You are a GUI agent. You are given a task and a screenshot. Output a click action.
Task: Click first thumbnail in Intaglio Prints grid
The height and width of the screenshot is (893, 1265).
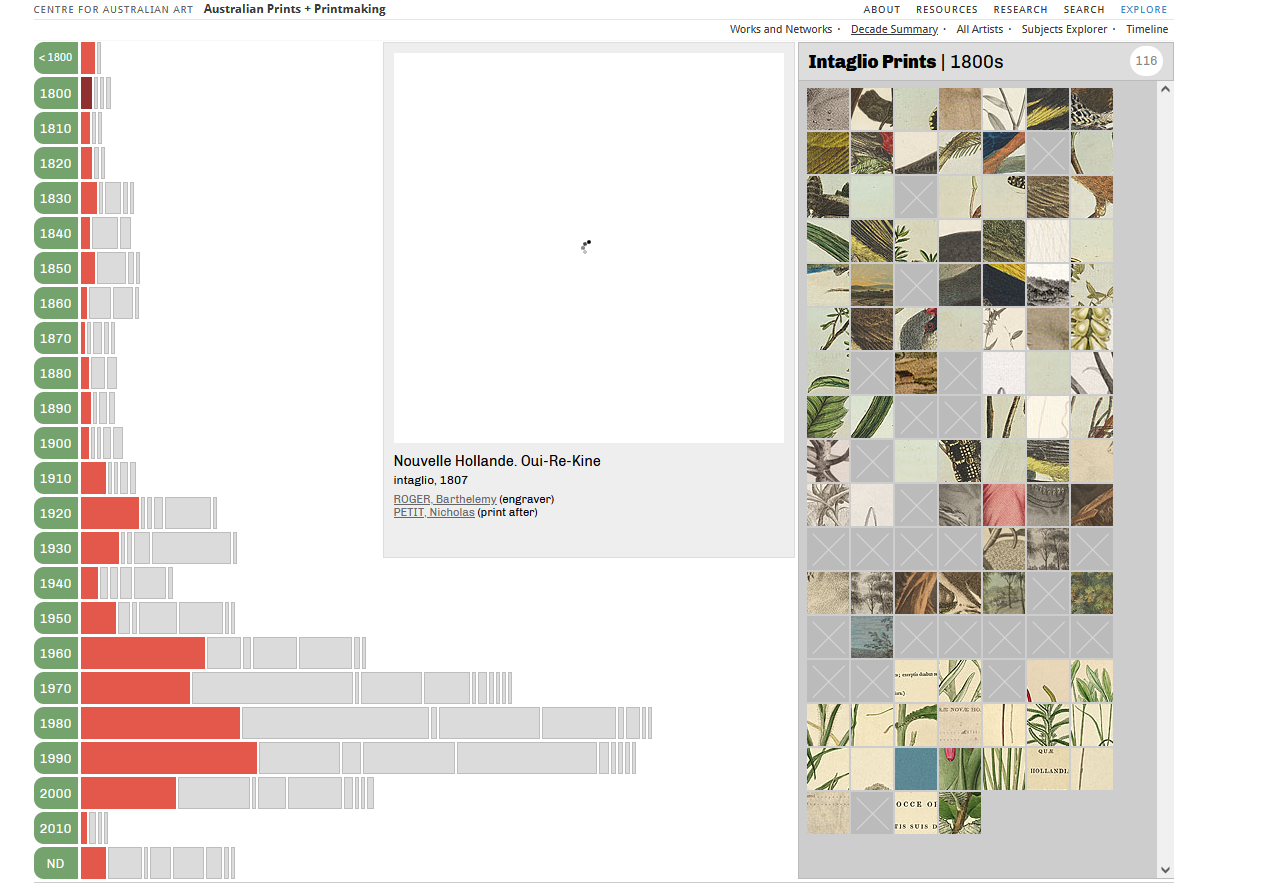tap(828, 109)
